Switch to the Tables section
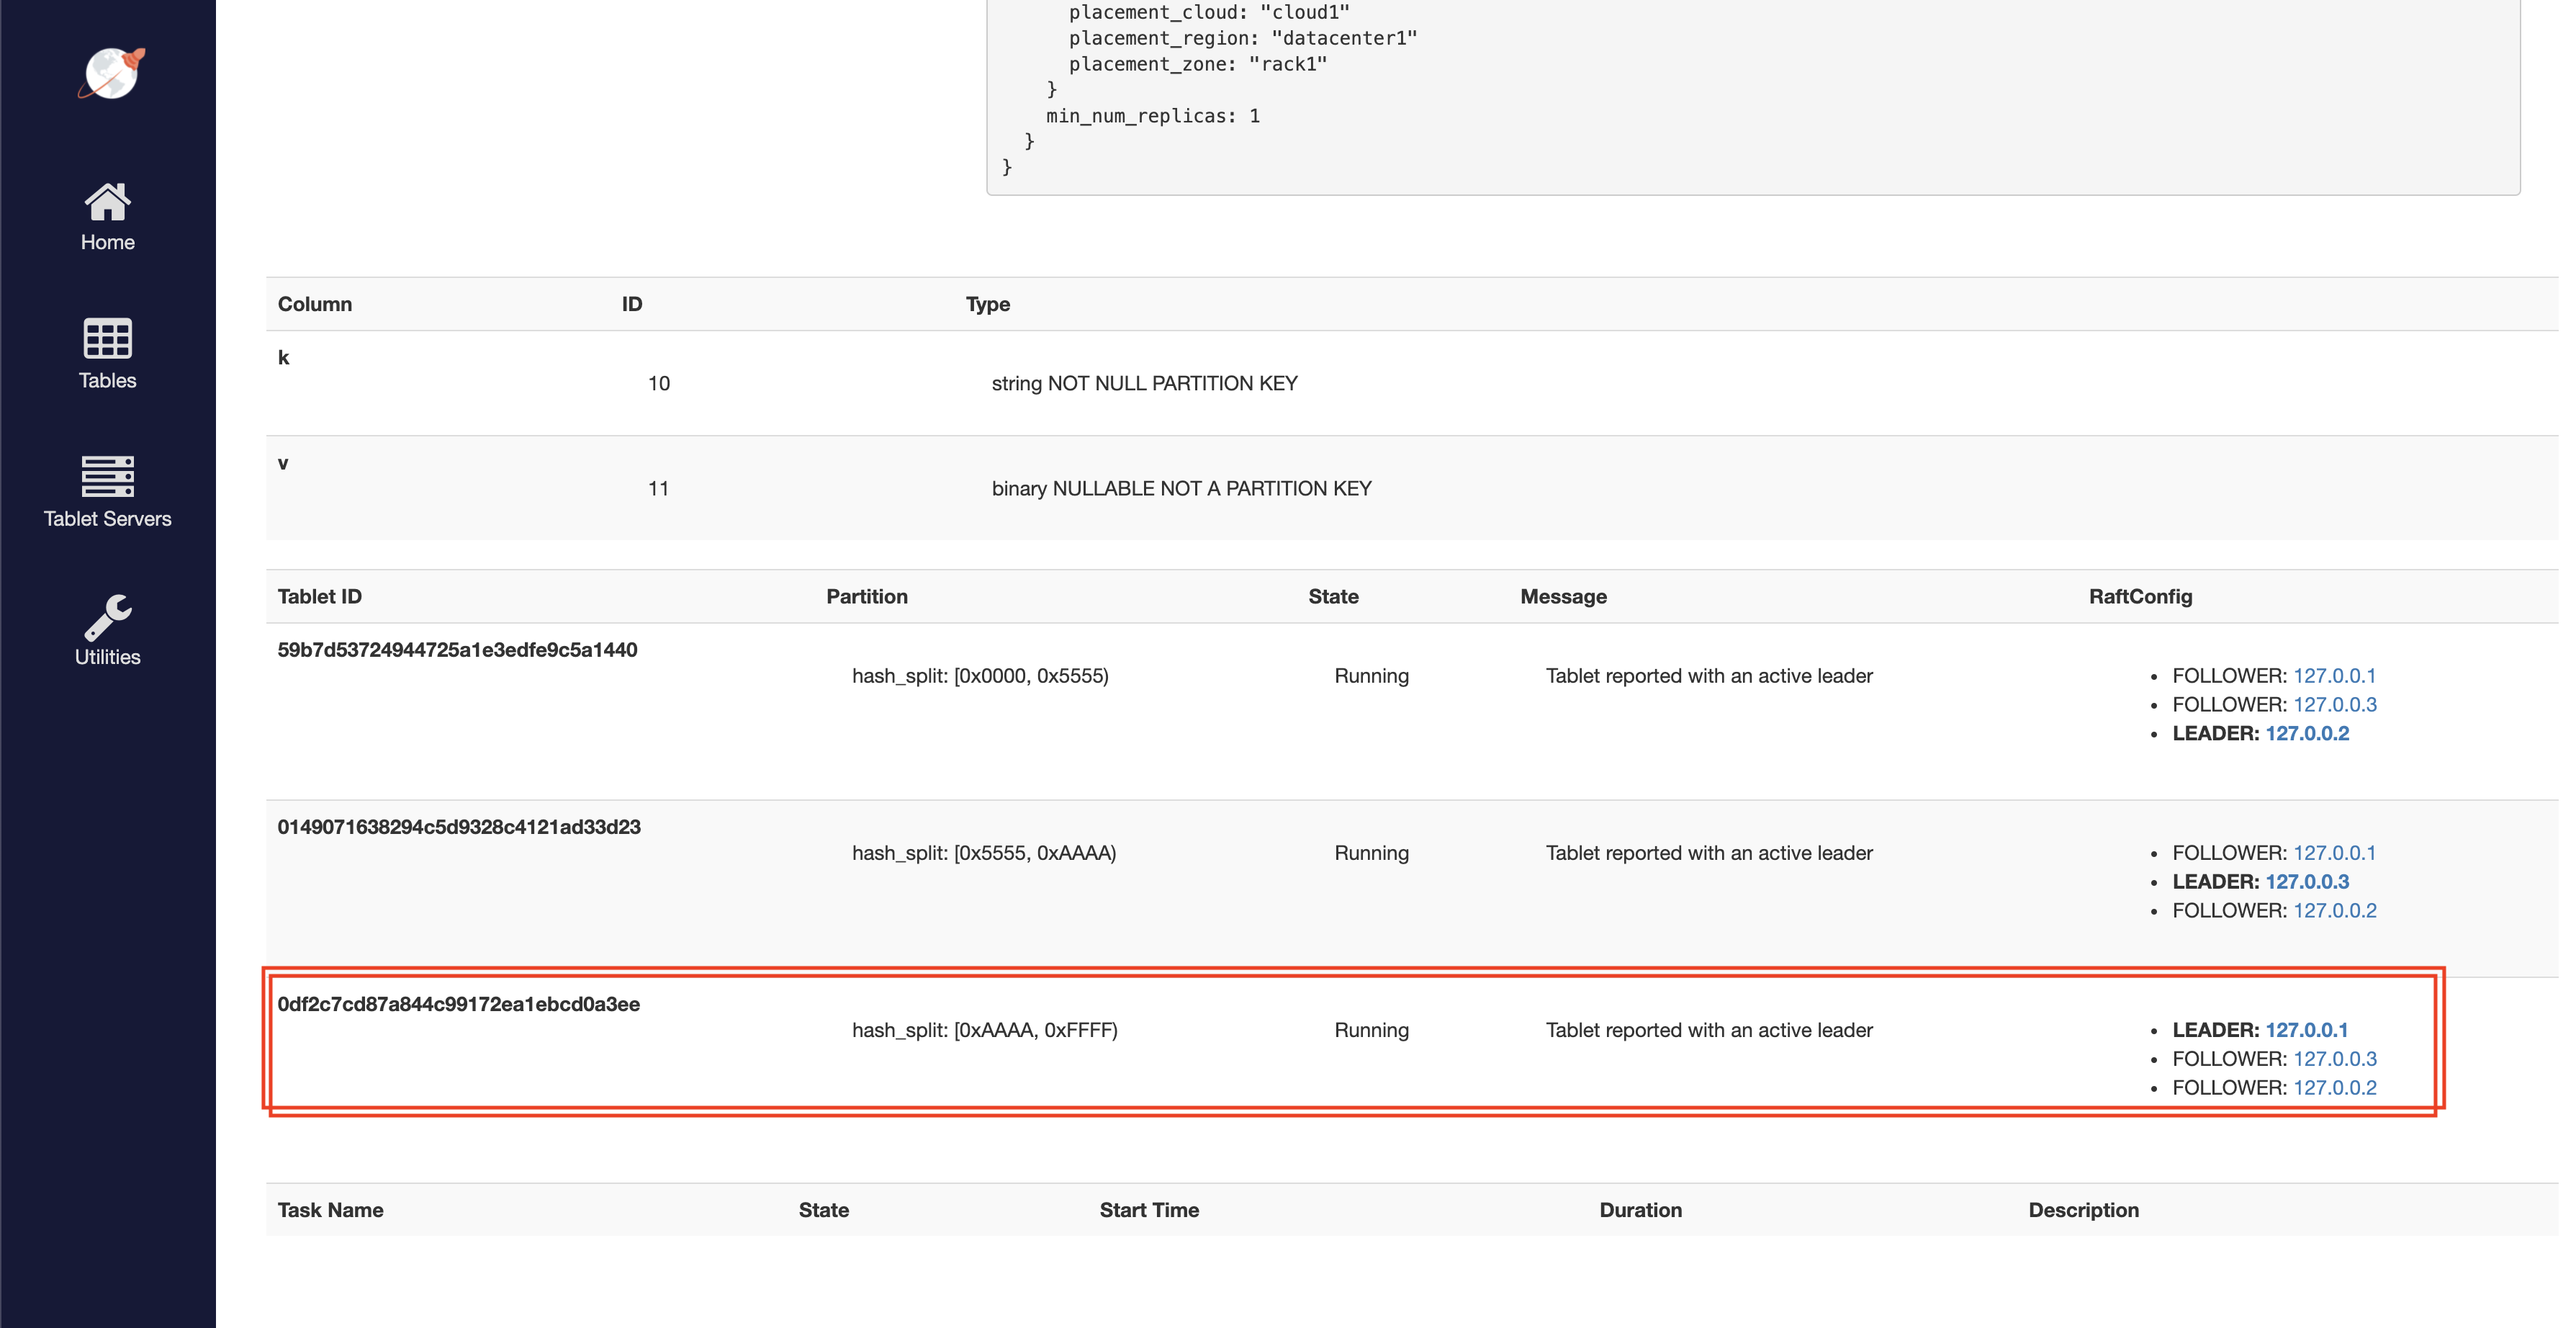 [107, 379]
